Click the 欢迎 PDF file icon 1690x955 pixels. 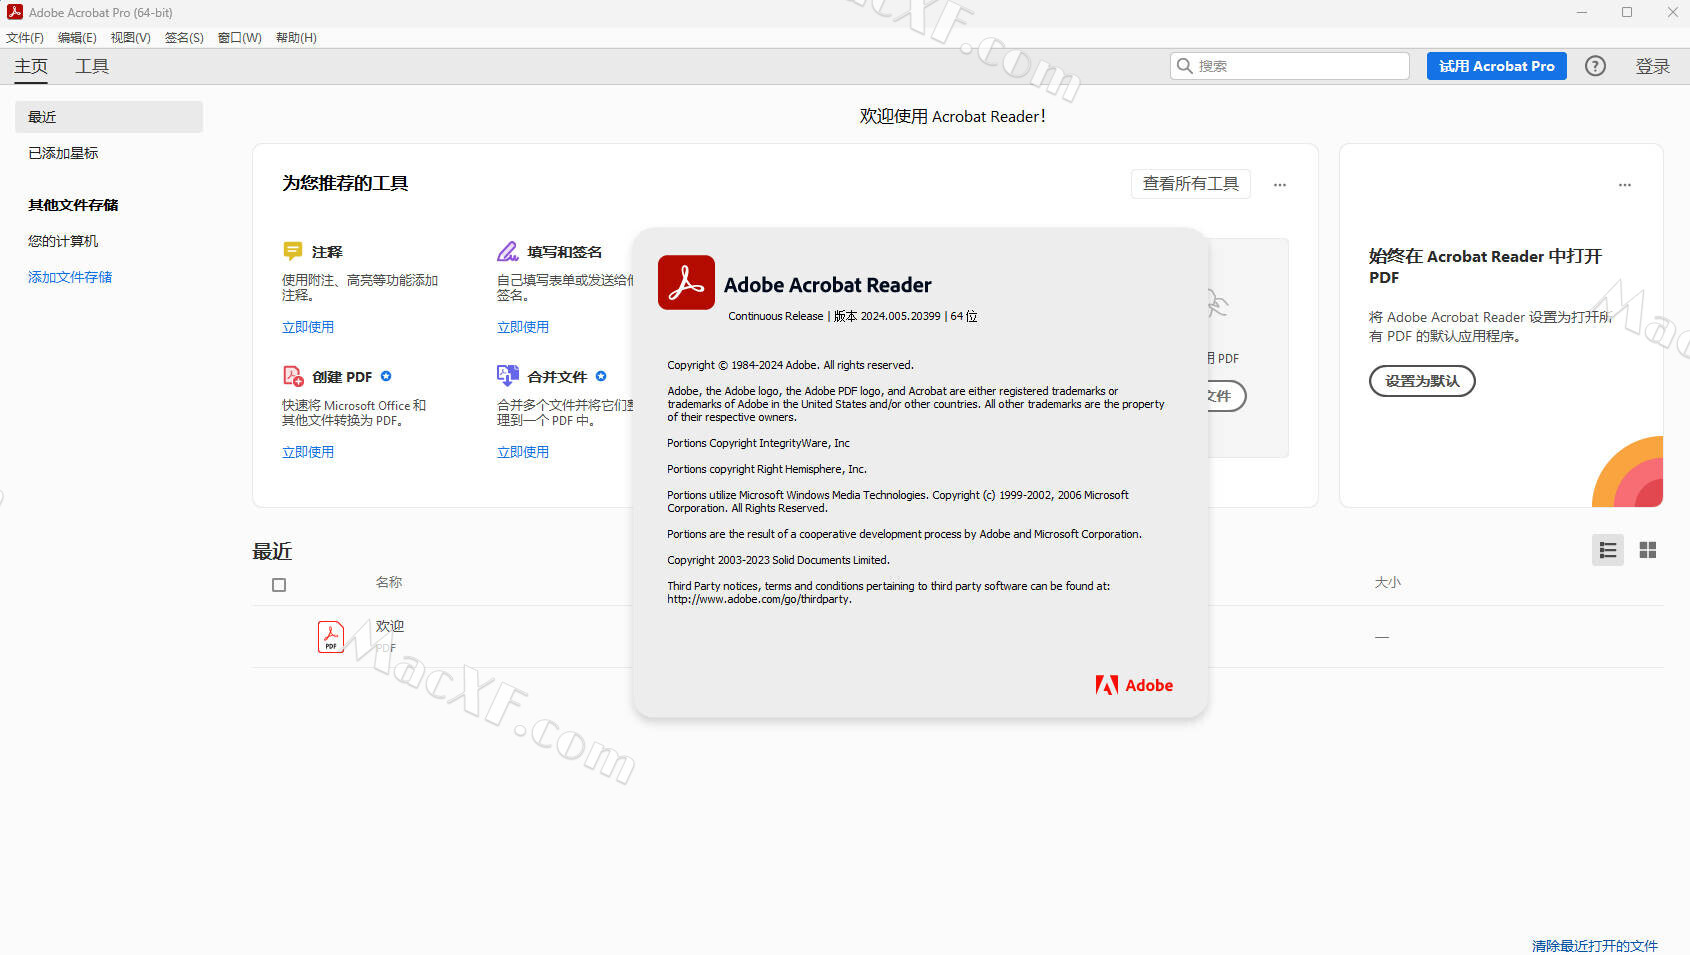coord(331,637)
